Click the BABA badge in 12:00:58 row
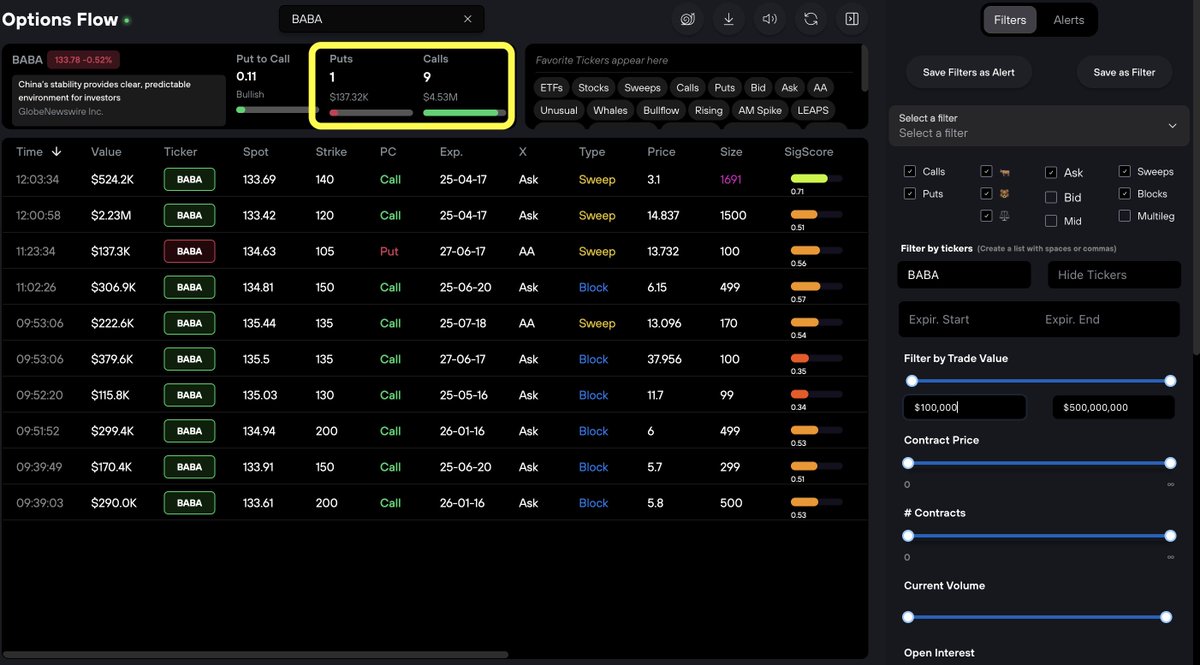The image size is (1200, 665). [x=189, y=216]
